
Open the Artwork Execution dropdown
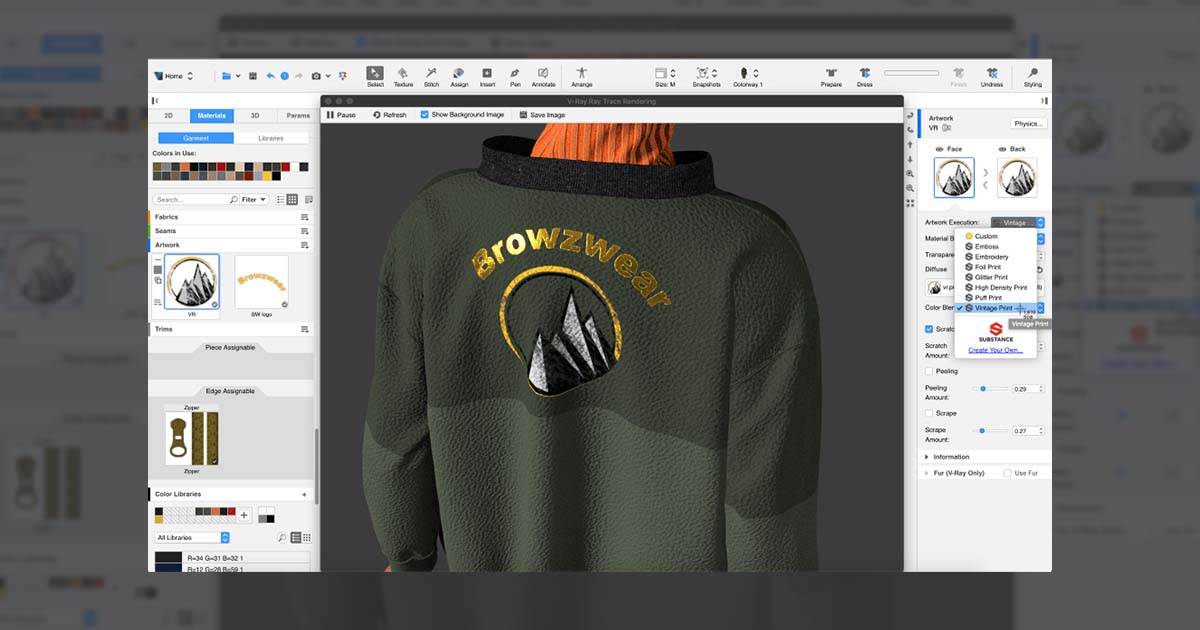(x=1018, y=223)
